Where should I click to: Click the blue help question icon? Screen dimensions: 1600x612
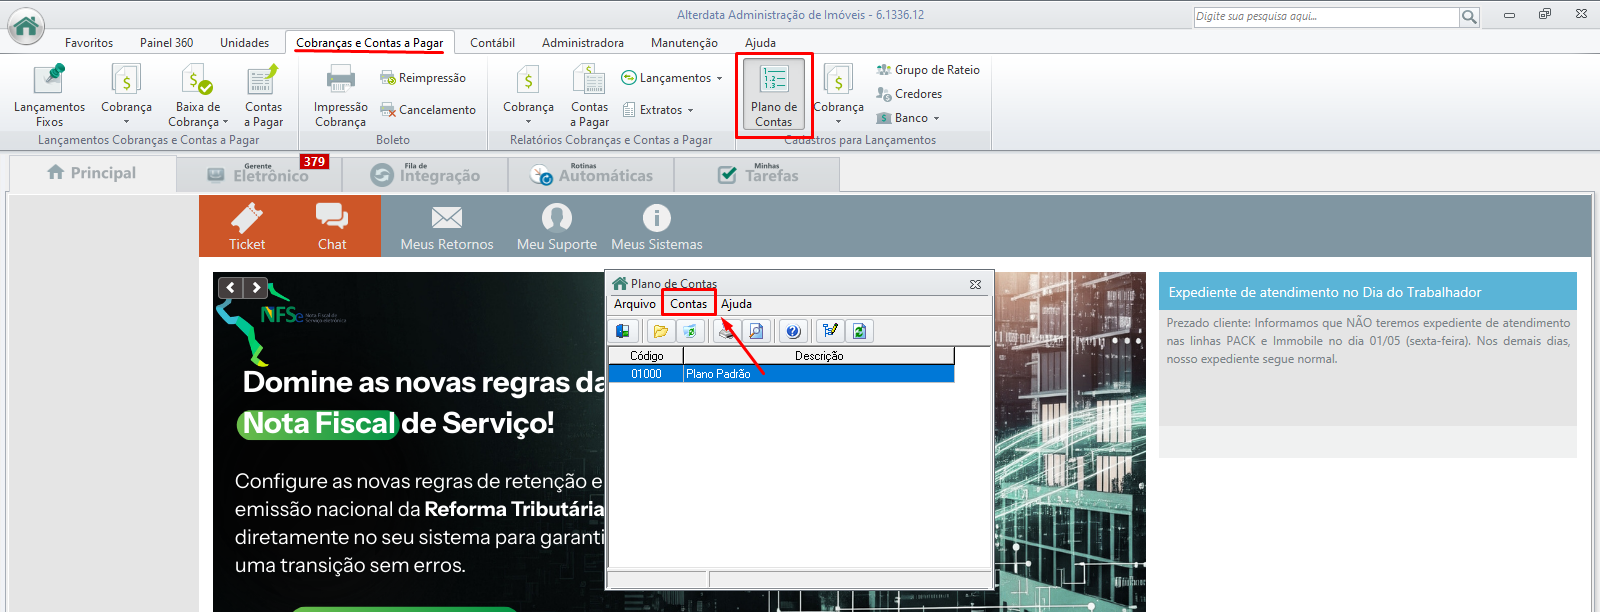793,331
